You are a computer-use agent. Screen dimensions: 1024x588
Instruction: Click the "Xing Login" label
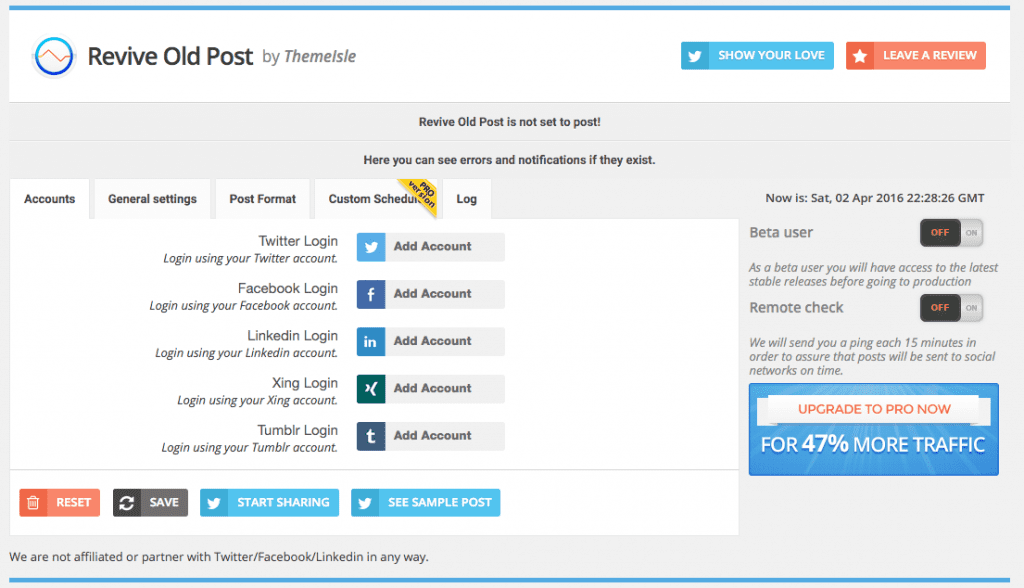(305, 383)
